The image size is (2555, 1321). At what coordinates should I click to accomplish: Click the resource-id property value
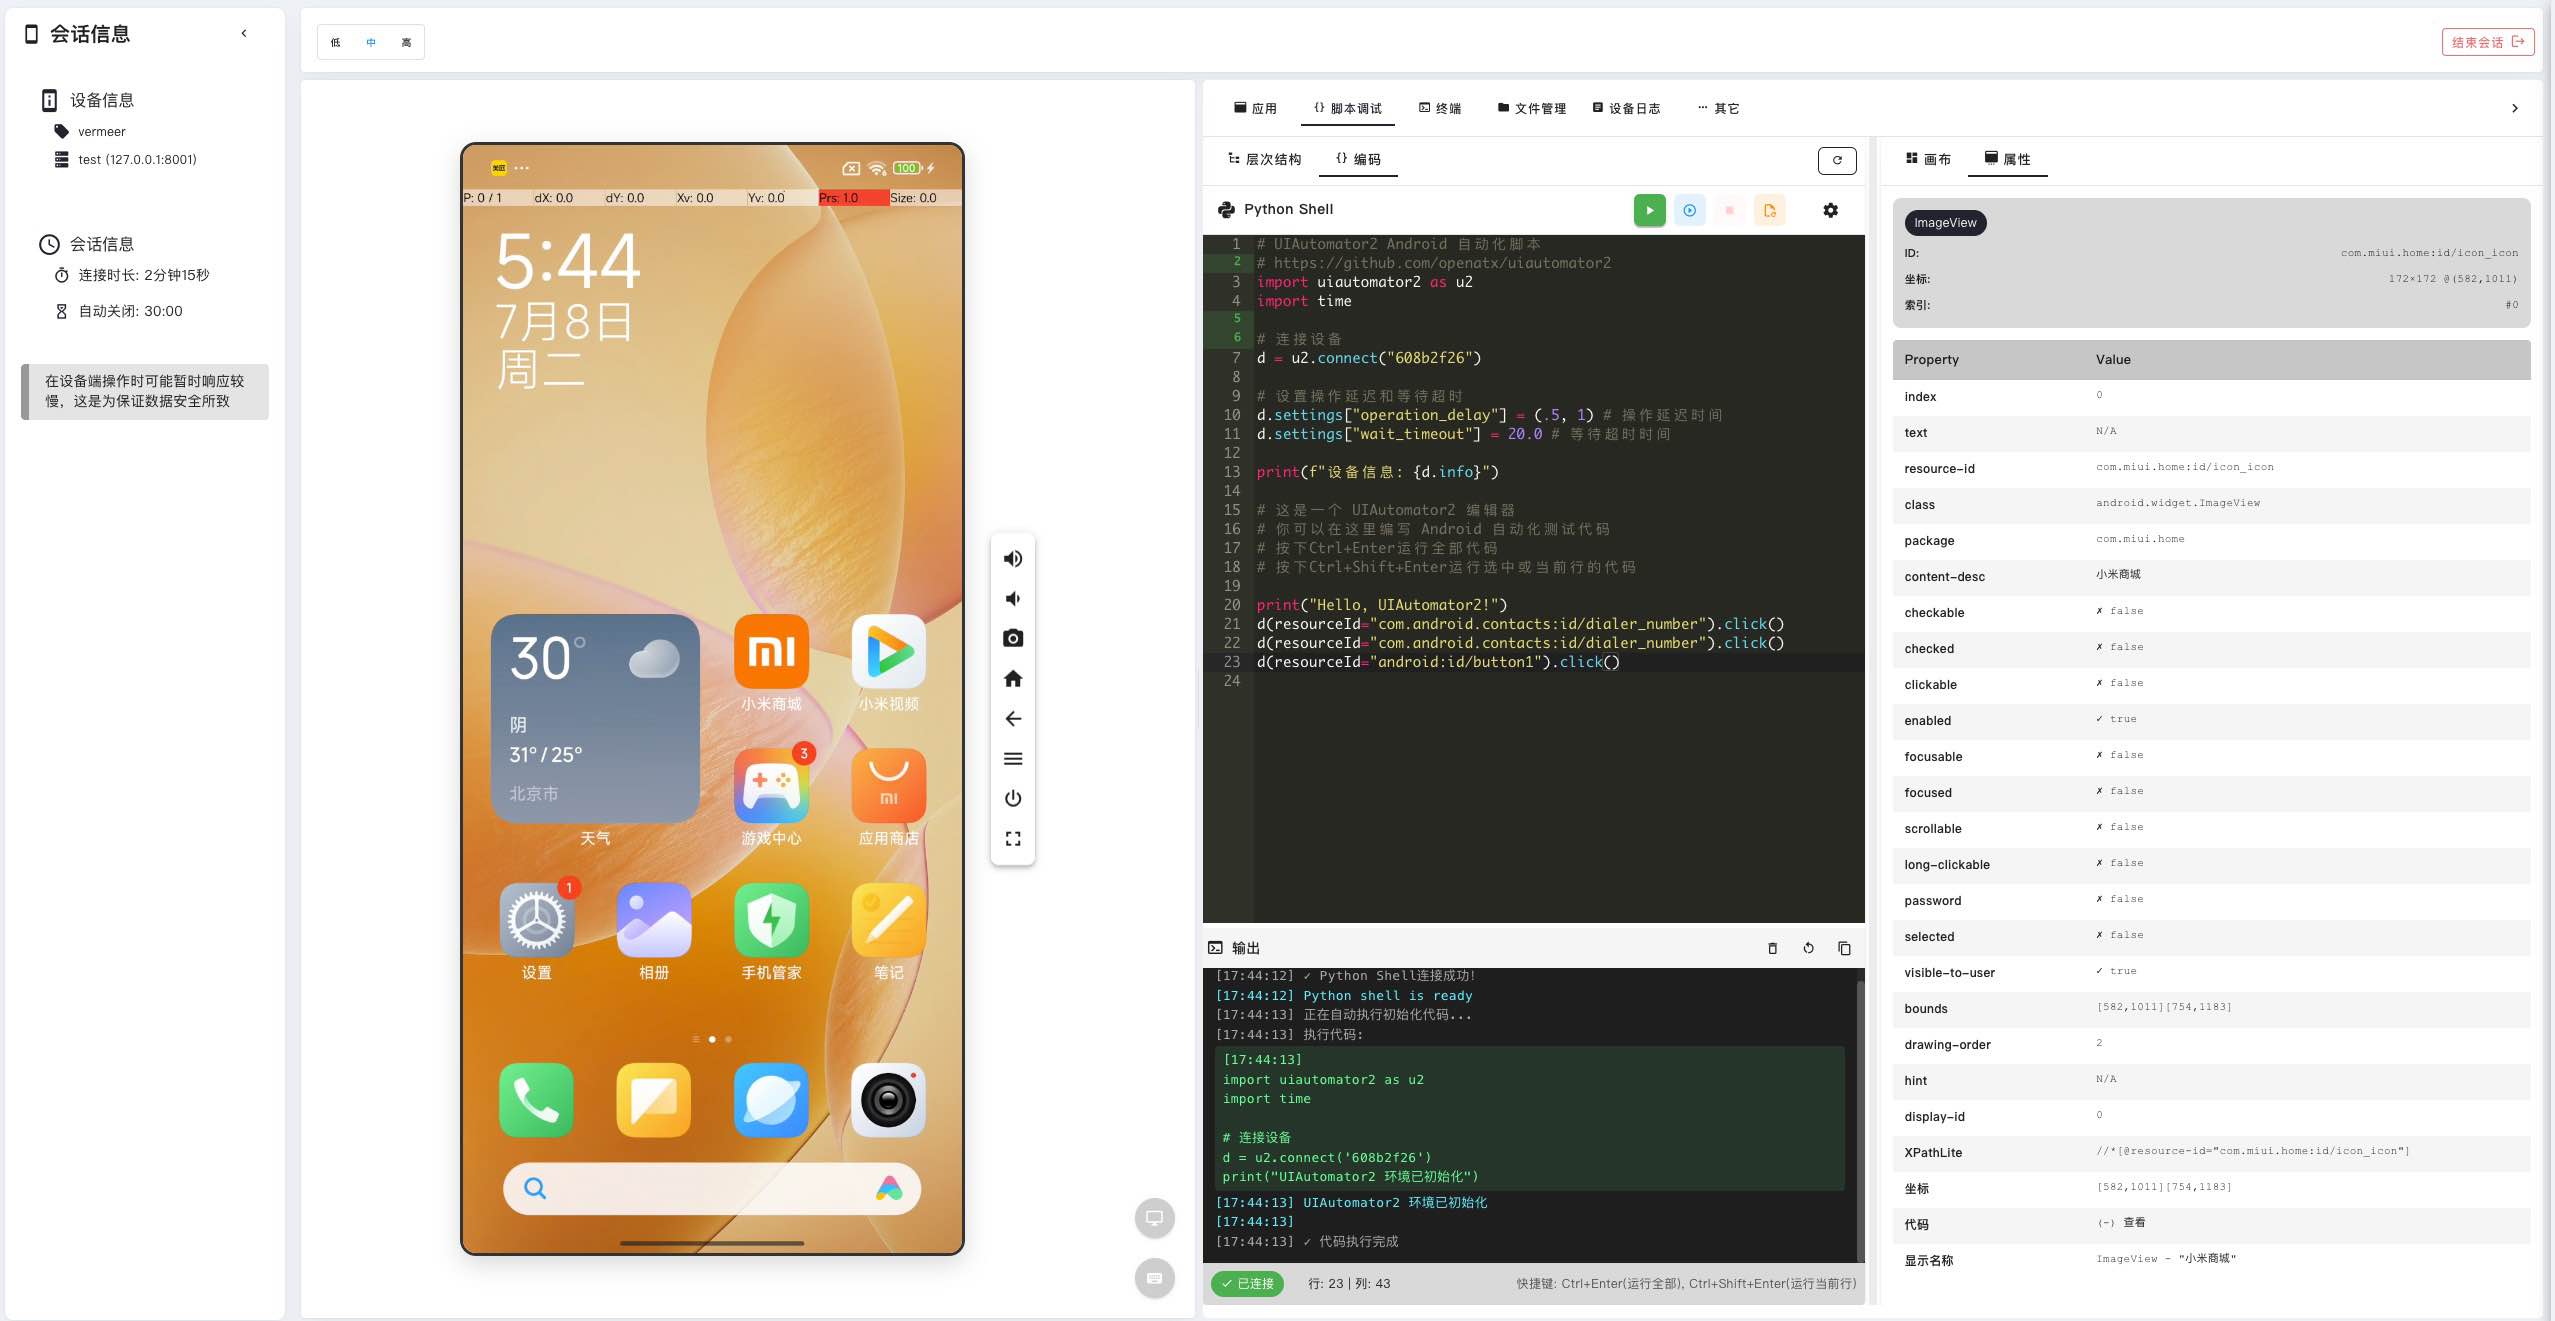point(2184,467)
